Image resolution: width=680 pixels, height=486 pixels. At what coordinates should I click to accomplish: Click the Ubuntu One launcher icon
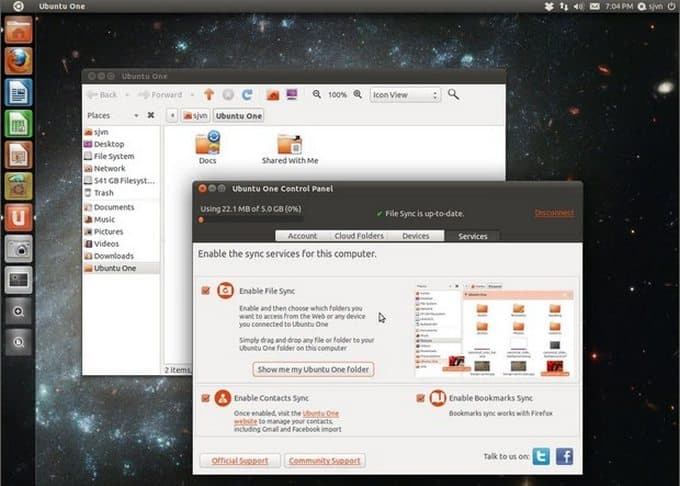tap(18, 217)
